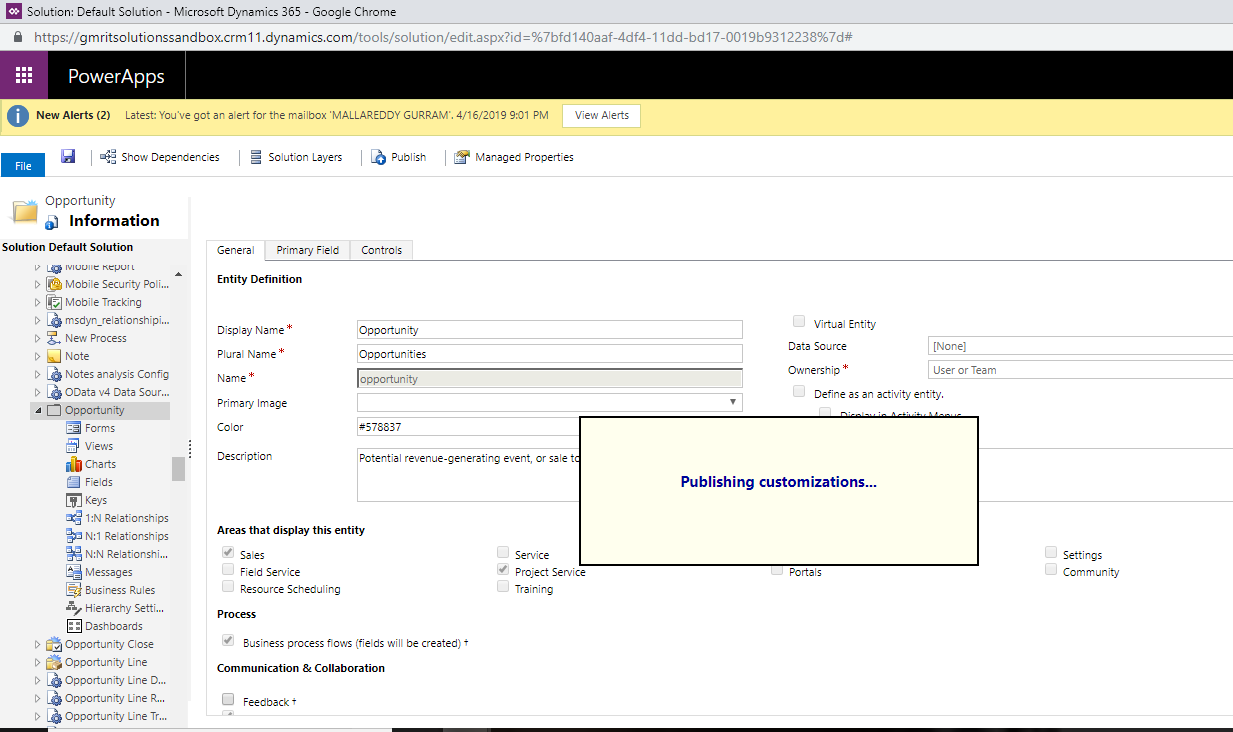Open the Ownership dropdown
Viewport: 1233px width, 732px height.
(x=1080, y=370)
